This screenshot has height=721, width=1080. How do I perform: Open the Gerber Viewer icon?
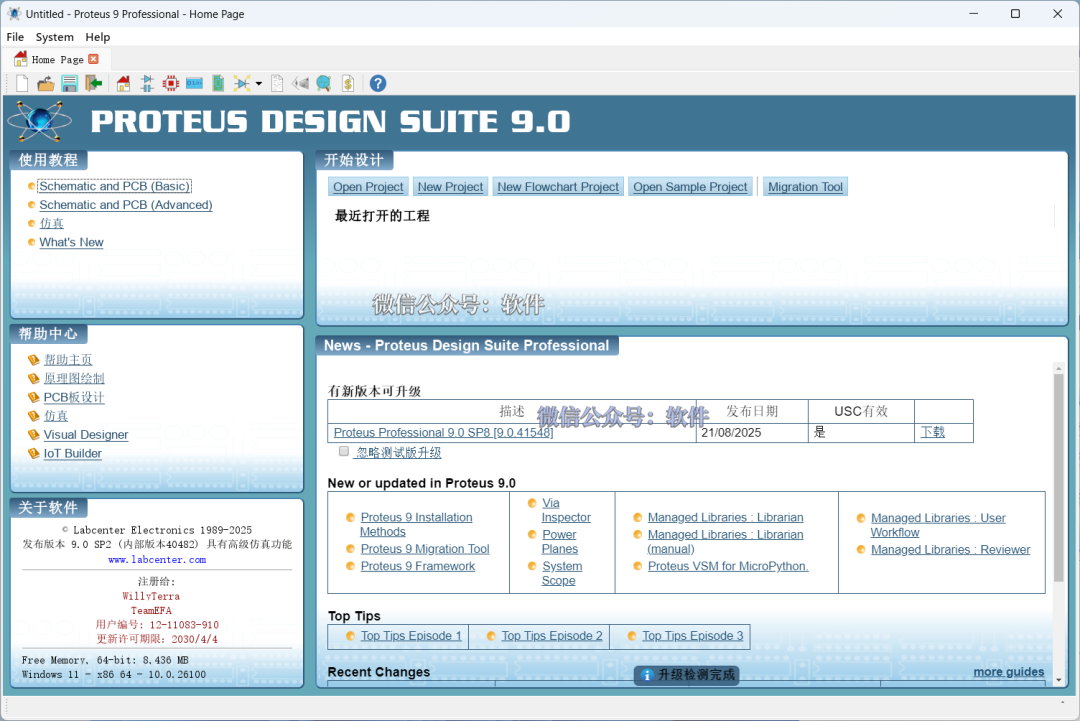tap(218, 83)
